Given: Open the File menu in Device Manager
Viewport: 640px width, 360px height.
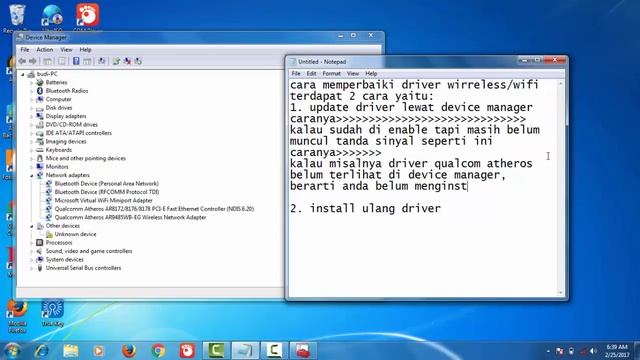Looking at the screenshot, I should 25,49.
